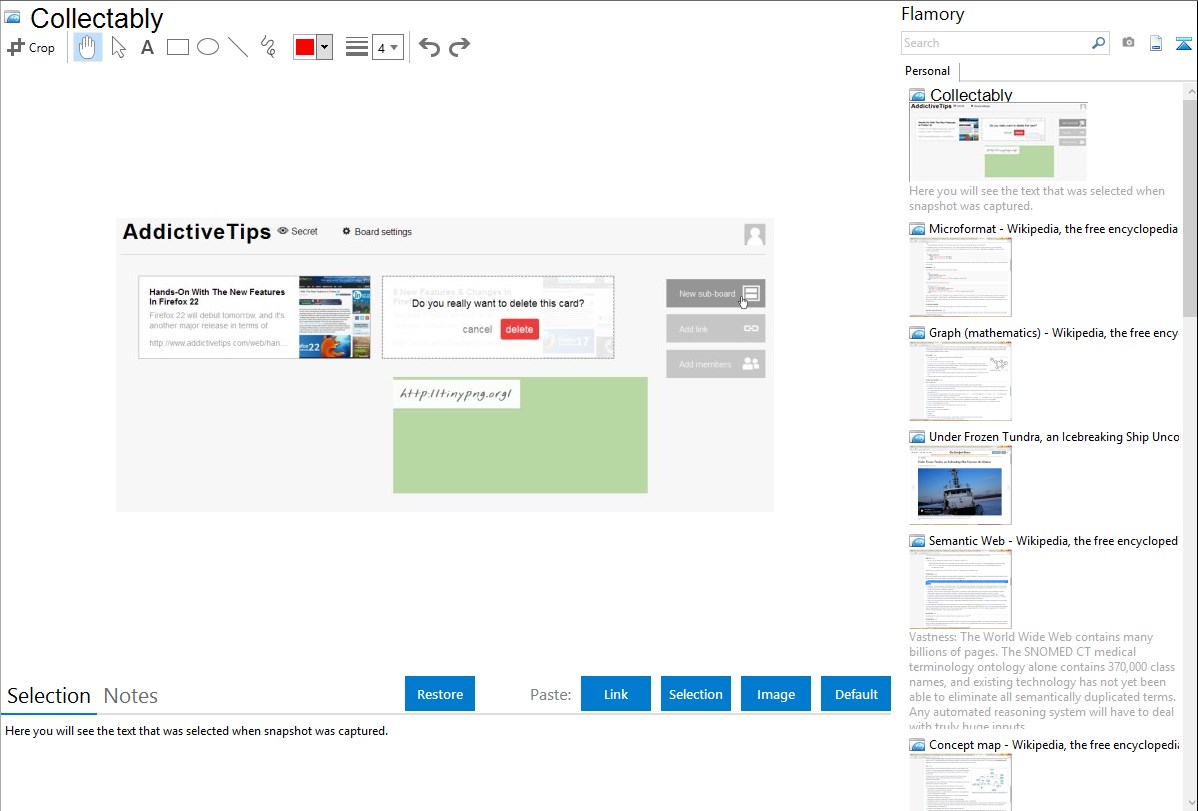Click the browser icon beside Concept map entry
This screenshot has width=1198, height=811.
(x=918, y=745)
